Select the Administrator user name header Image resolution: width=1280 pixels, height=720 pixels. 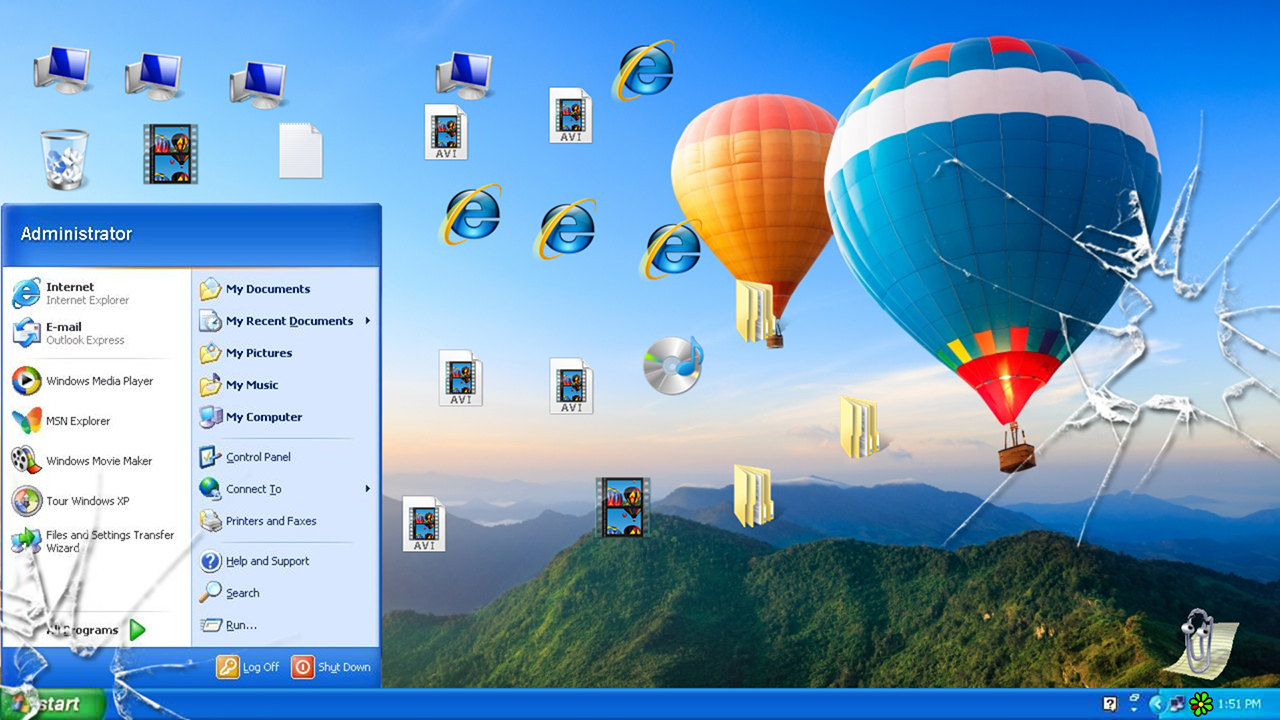coord(76,234)
